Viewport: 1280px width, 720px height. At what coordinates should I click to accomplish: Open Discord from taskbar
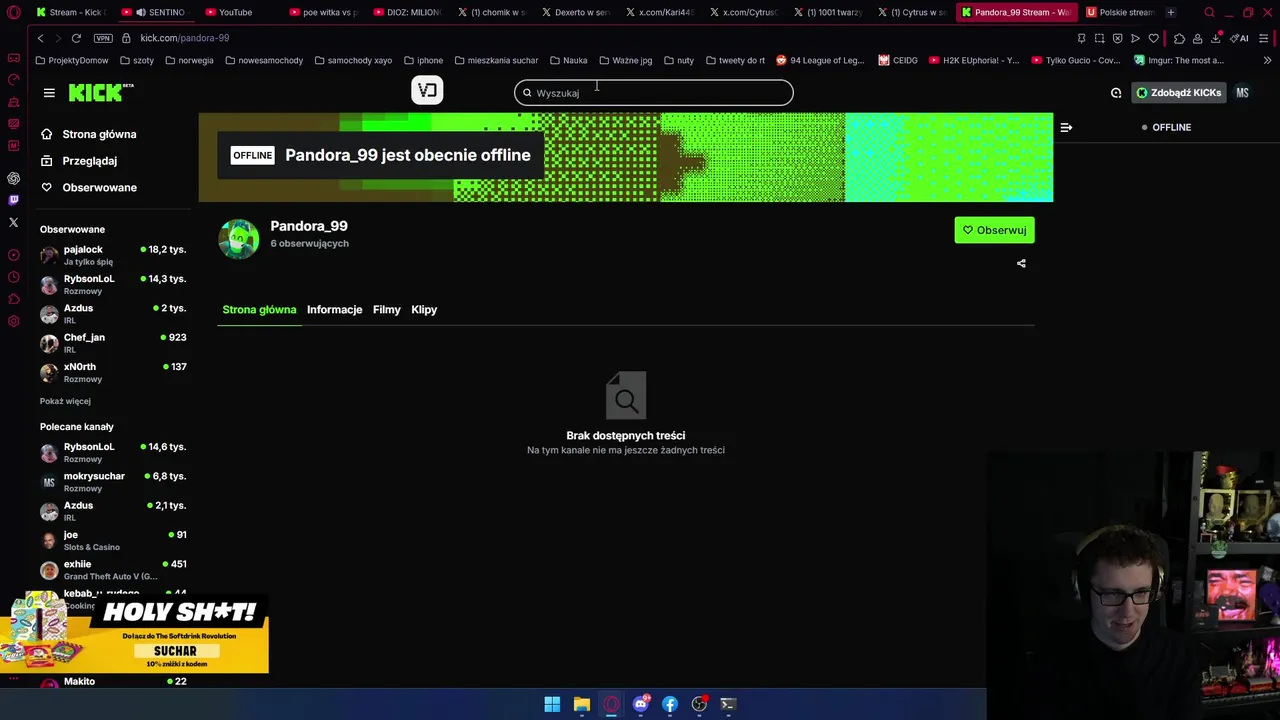641,704
